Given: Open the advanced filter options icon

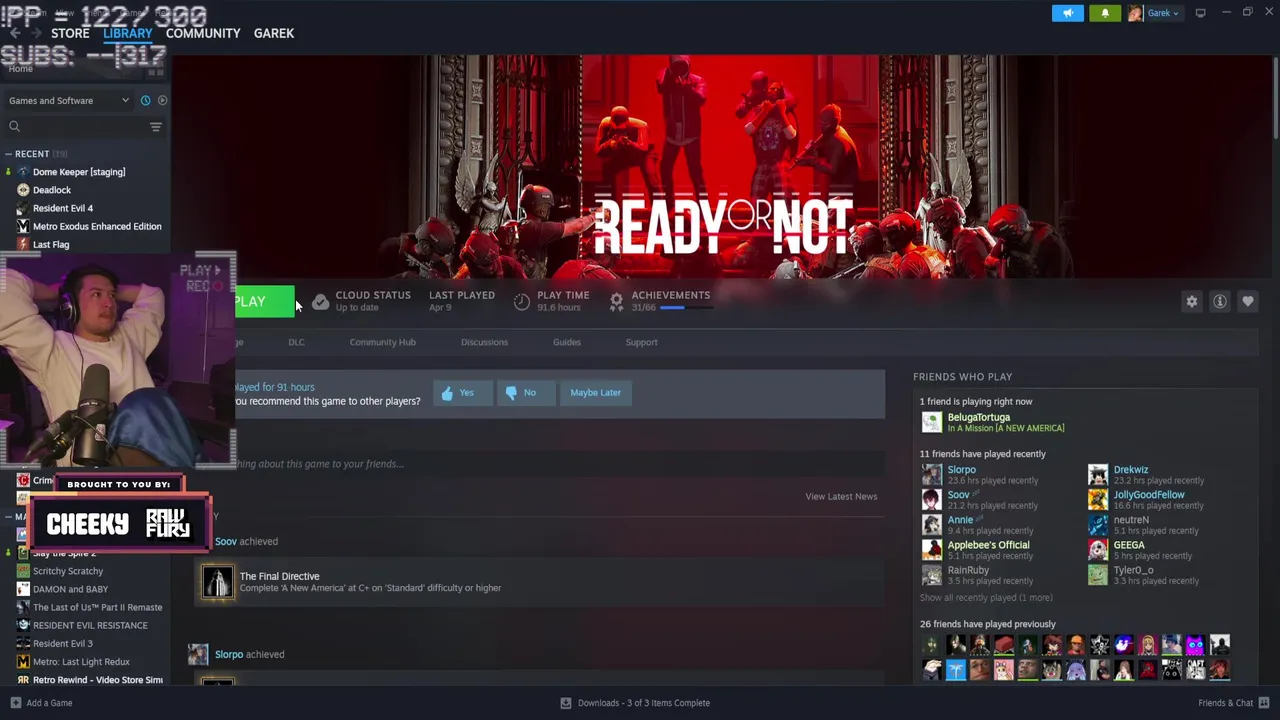Looking at the screenshot, I should 156,126.
